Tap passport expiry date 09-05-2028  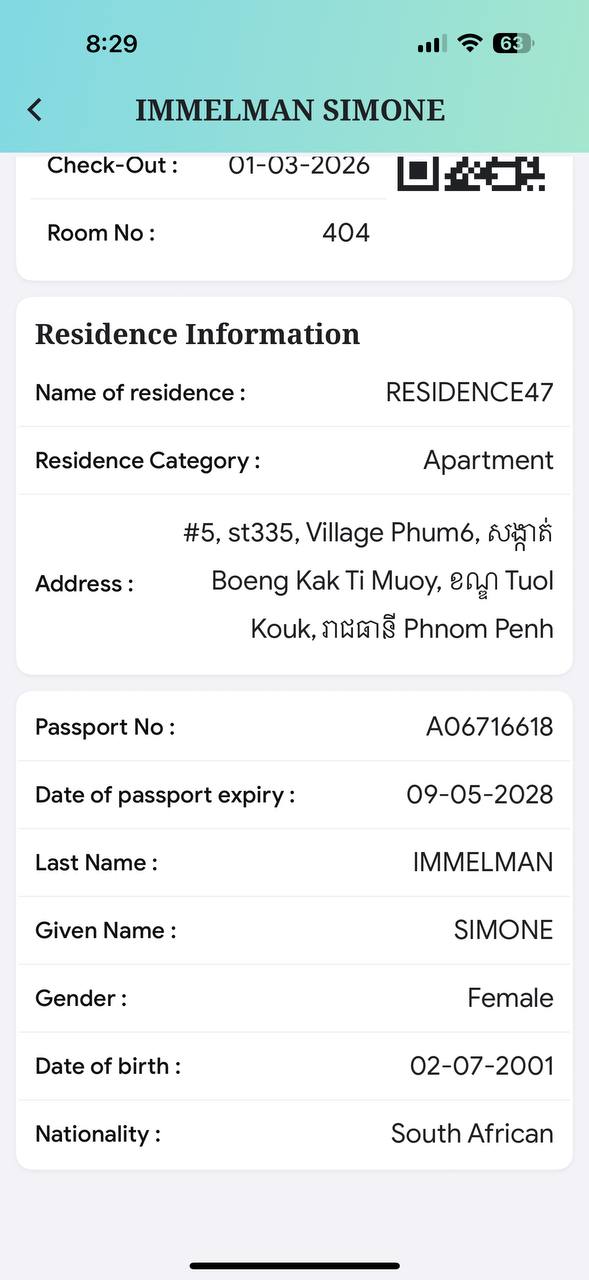click(x=479, y=795)
